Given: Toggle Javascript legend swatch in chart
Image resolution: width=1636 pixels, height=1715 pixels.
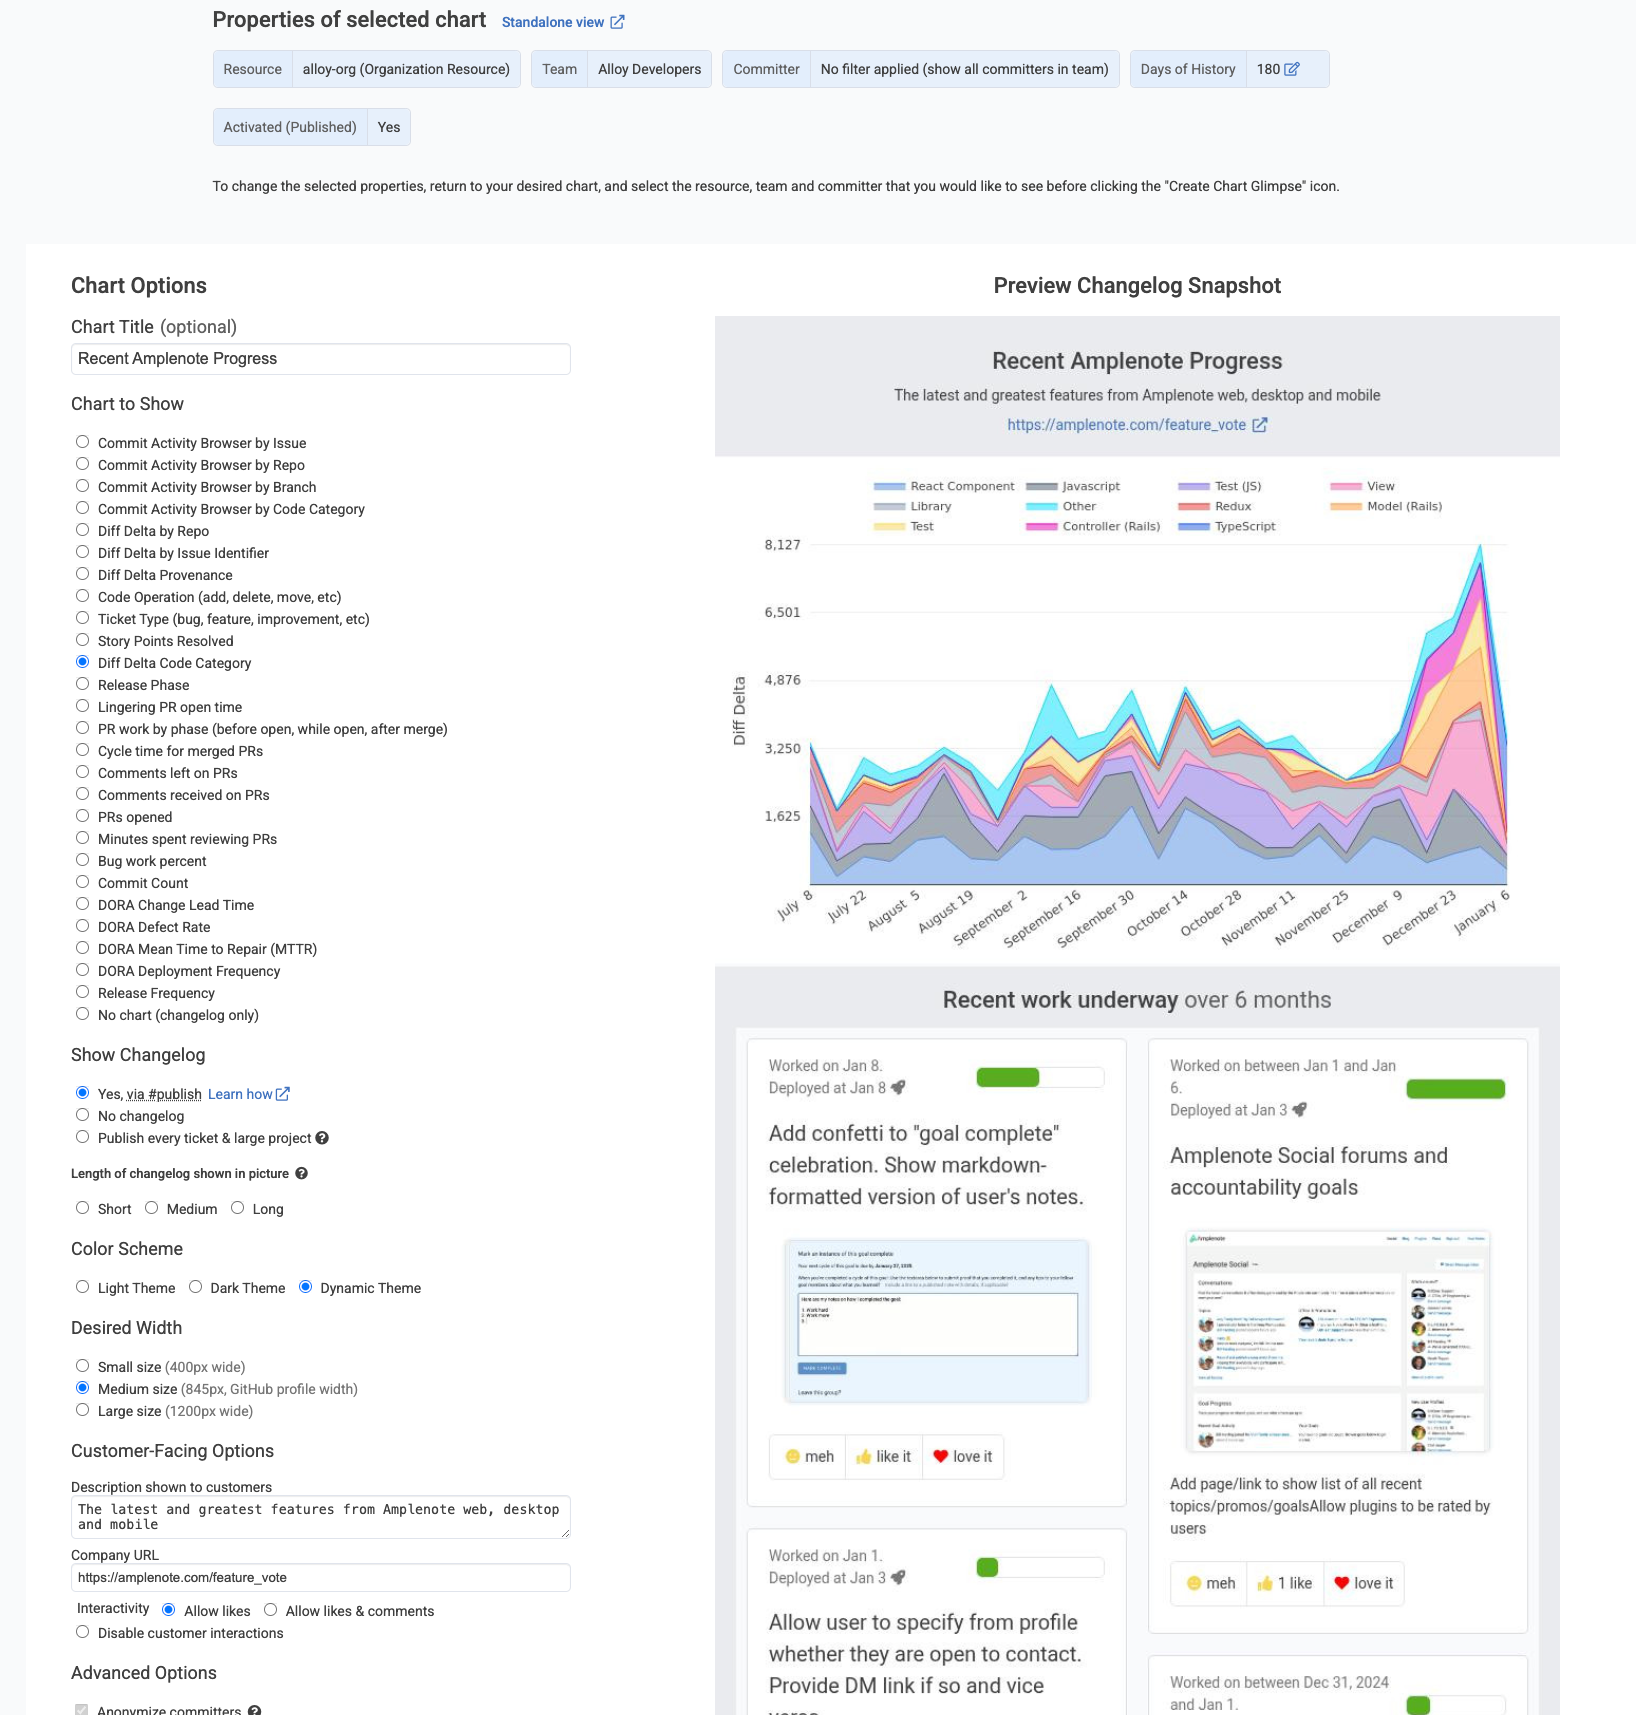Looking at the screenshot, I should 1041,487.
